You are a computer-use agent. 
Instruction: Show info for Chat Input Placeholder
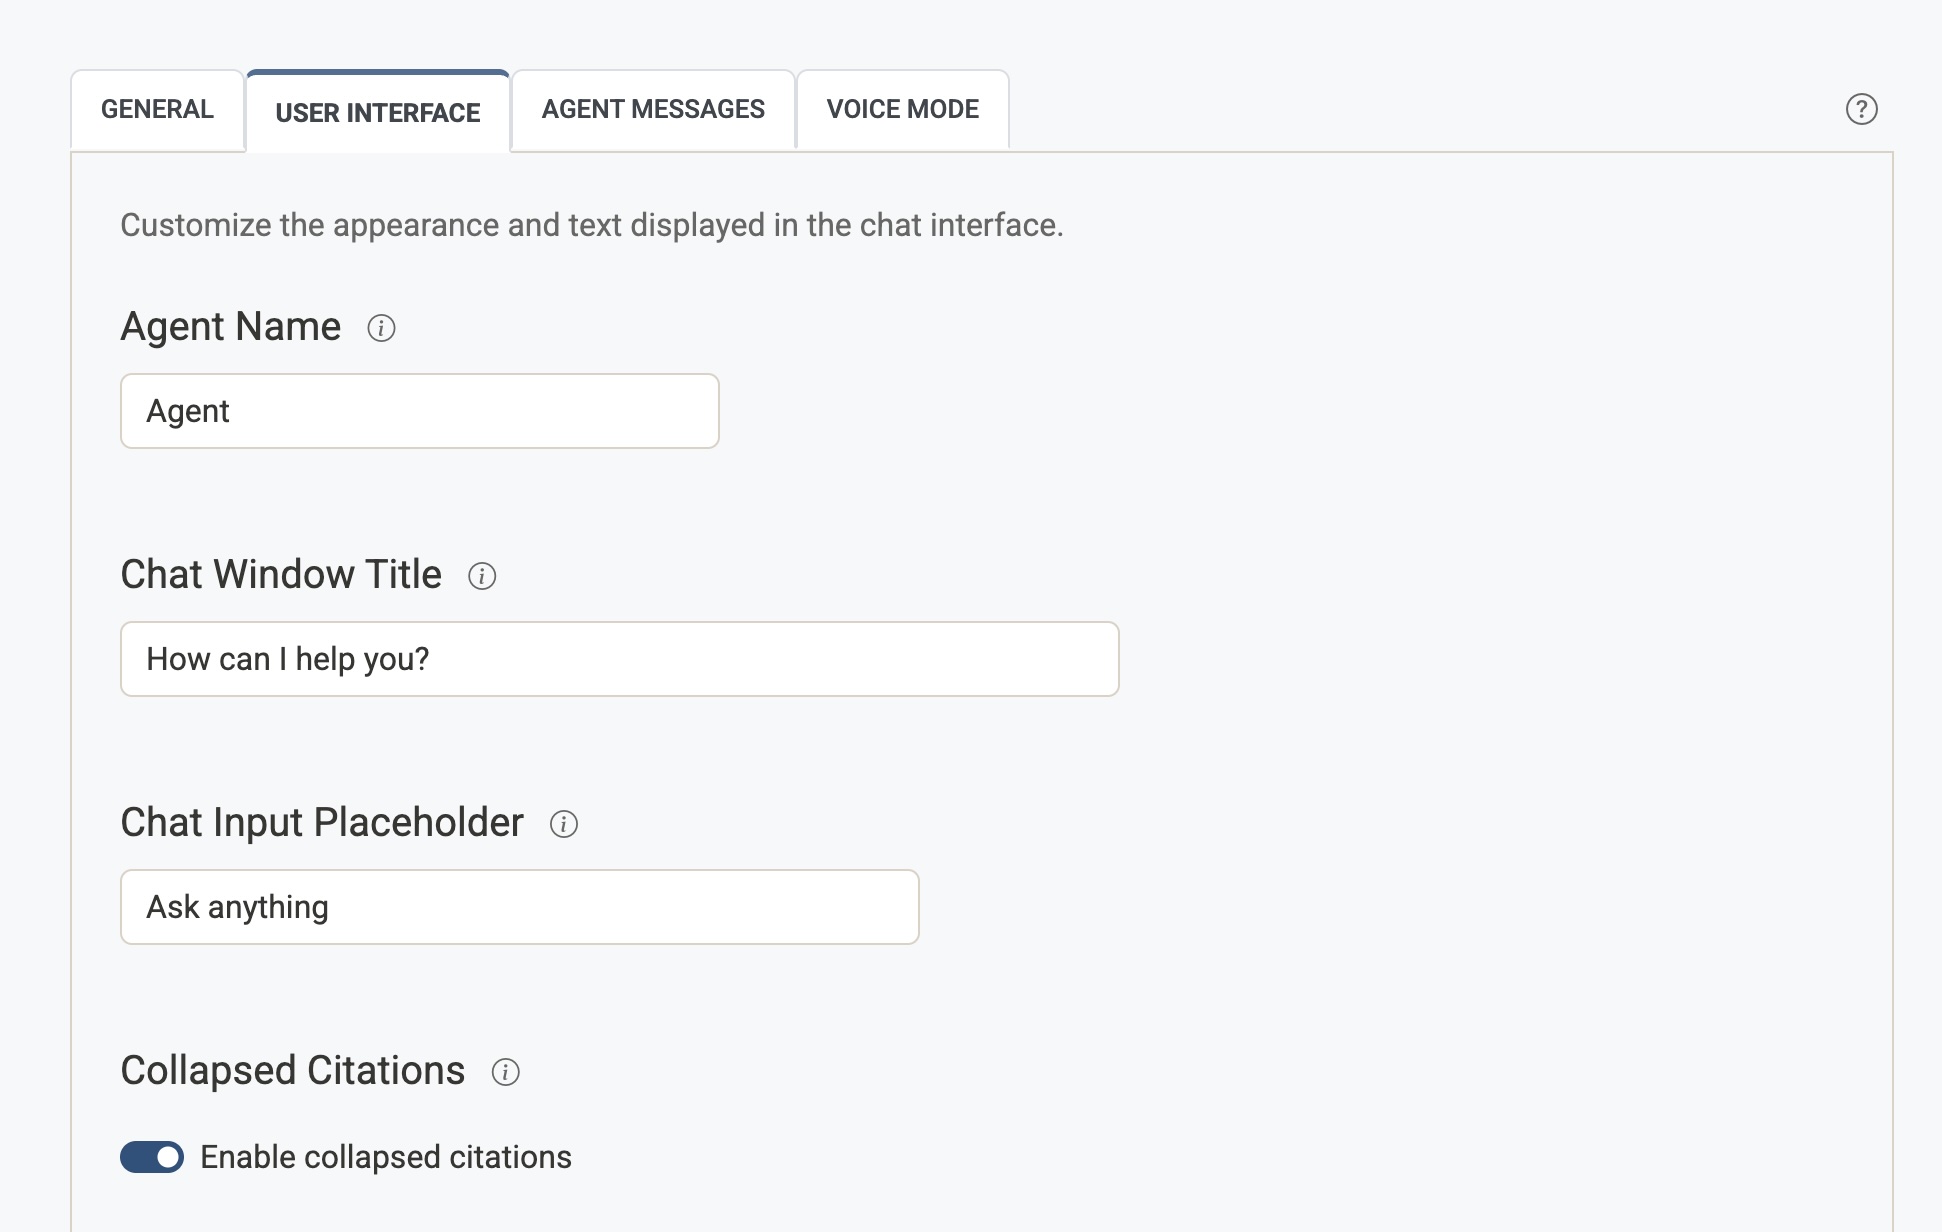point(564,824)
